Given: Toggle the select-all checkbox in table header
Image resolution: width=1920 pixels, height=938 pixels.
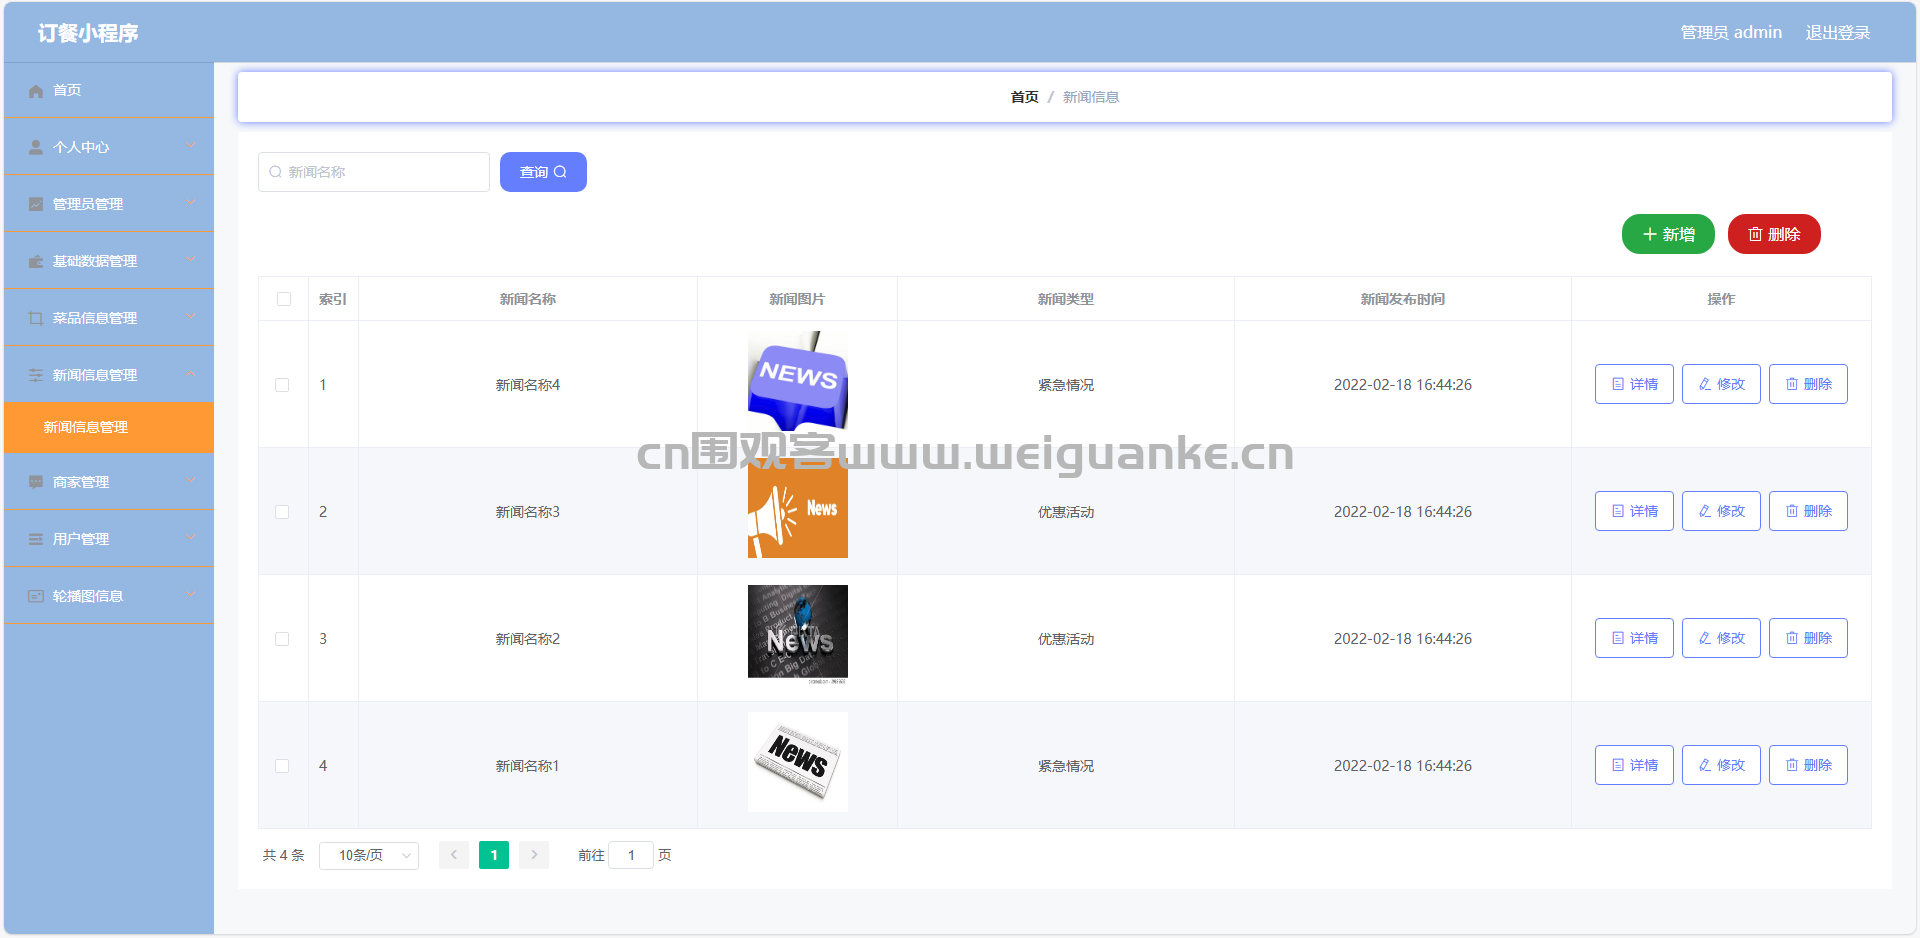Looking at the screenshot, I should [x=284, y=299].
